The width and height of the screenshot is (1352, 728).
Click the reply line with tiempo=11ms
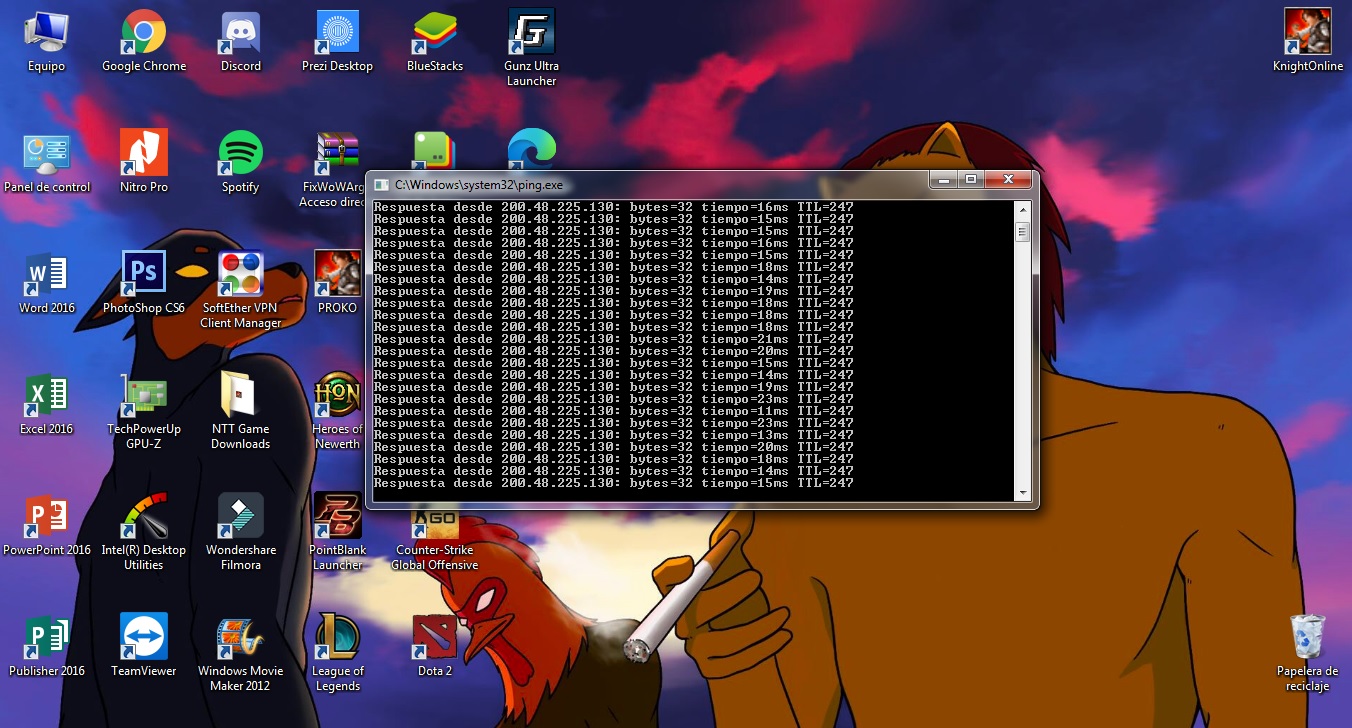click(x=614, y=411)
